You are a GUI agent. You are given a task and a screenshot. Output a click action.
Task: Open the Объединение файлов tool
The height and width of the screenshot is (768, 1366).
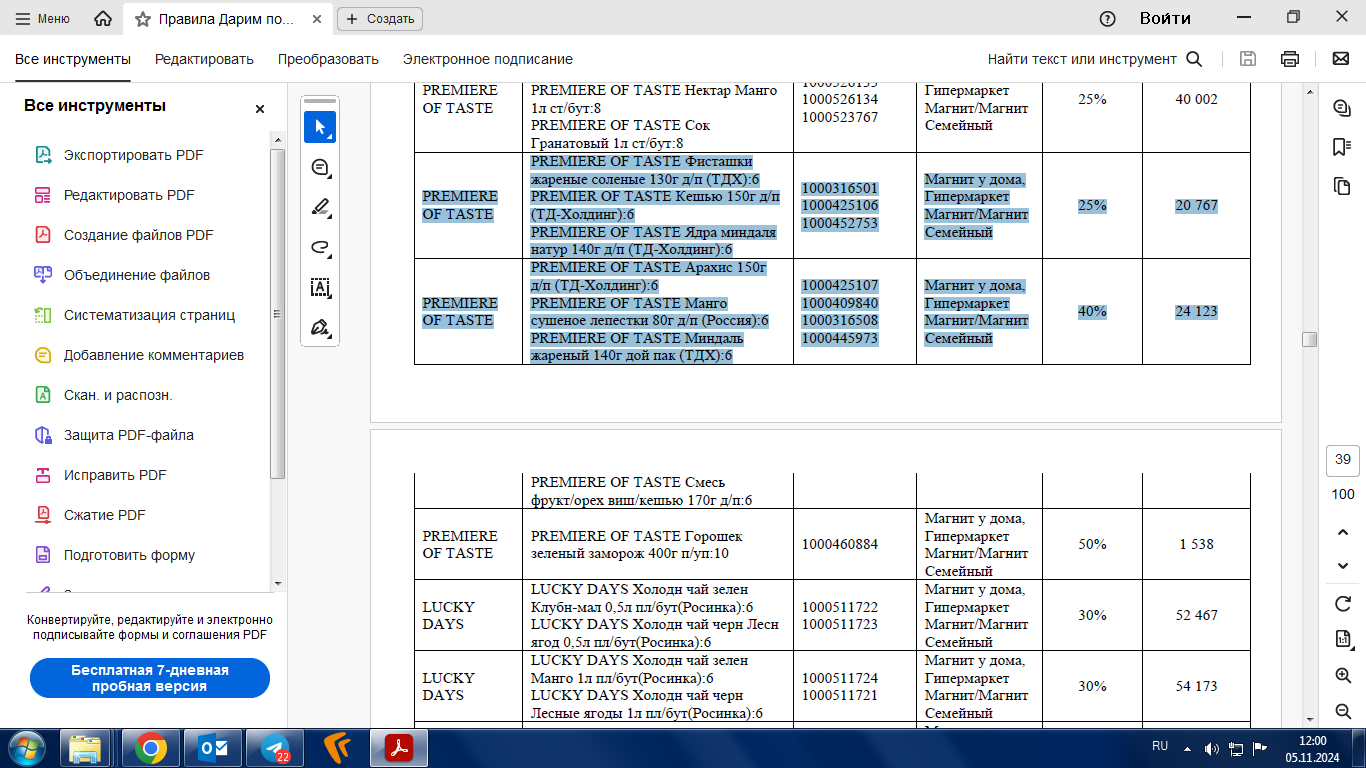[x=137, y=275]
